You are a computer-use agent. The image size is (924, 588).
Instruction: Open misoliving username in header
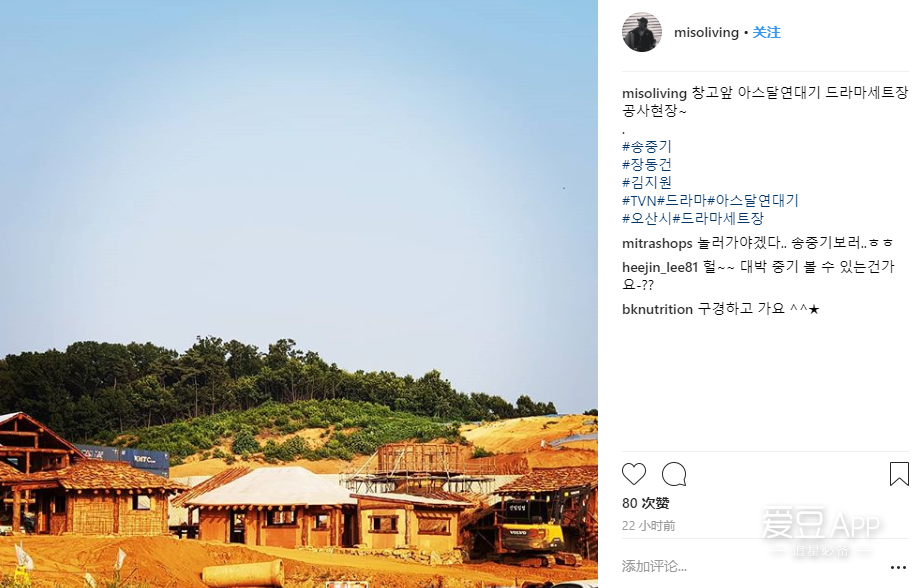pyautogui.click(x=706, y=32)
